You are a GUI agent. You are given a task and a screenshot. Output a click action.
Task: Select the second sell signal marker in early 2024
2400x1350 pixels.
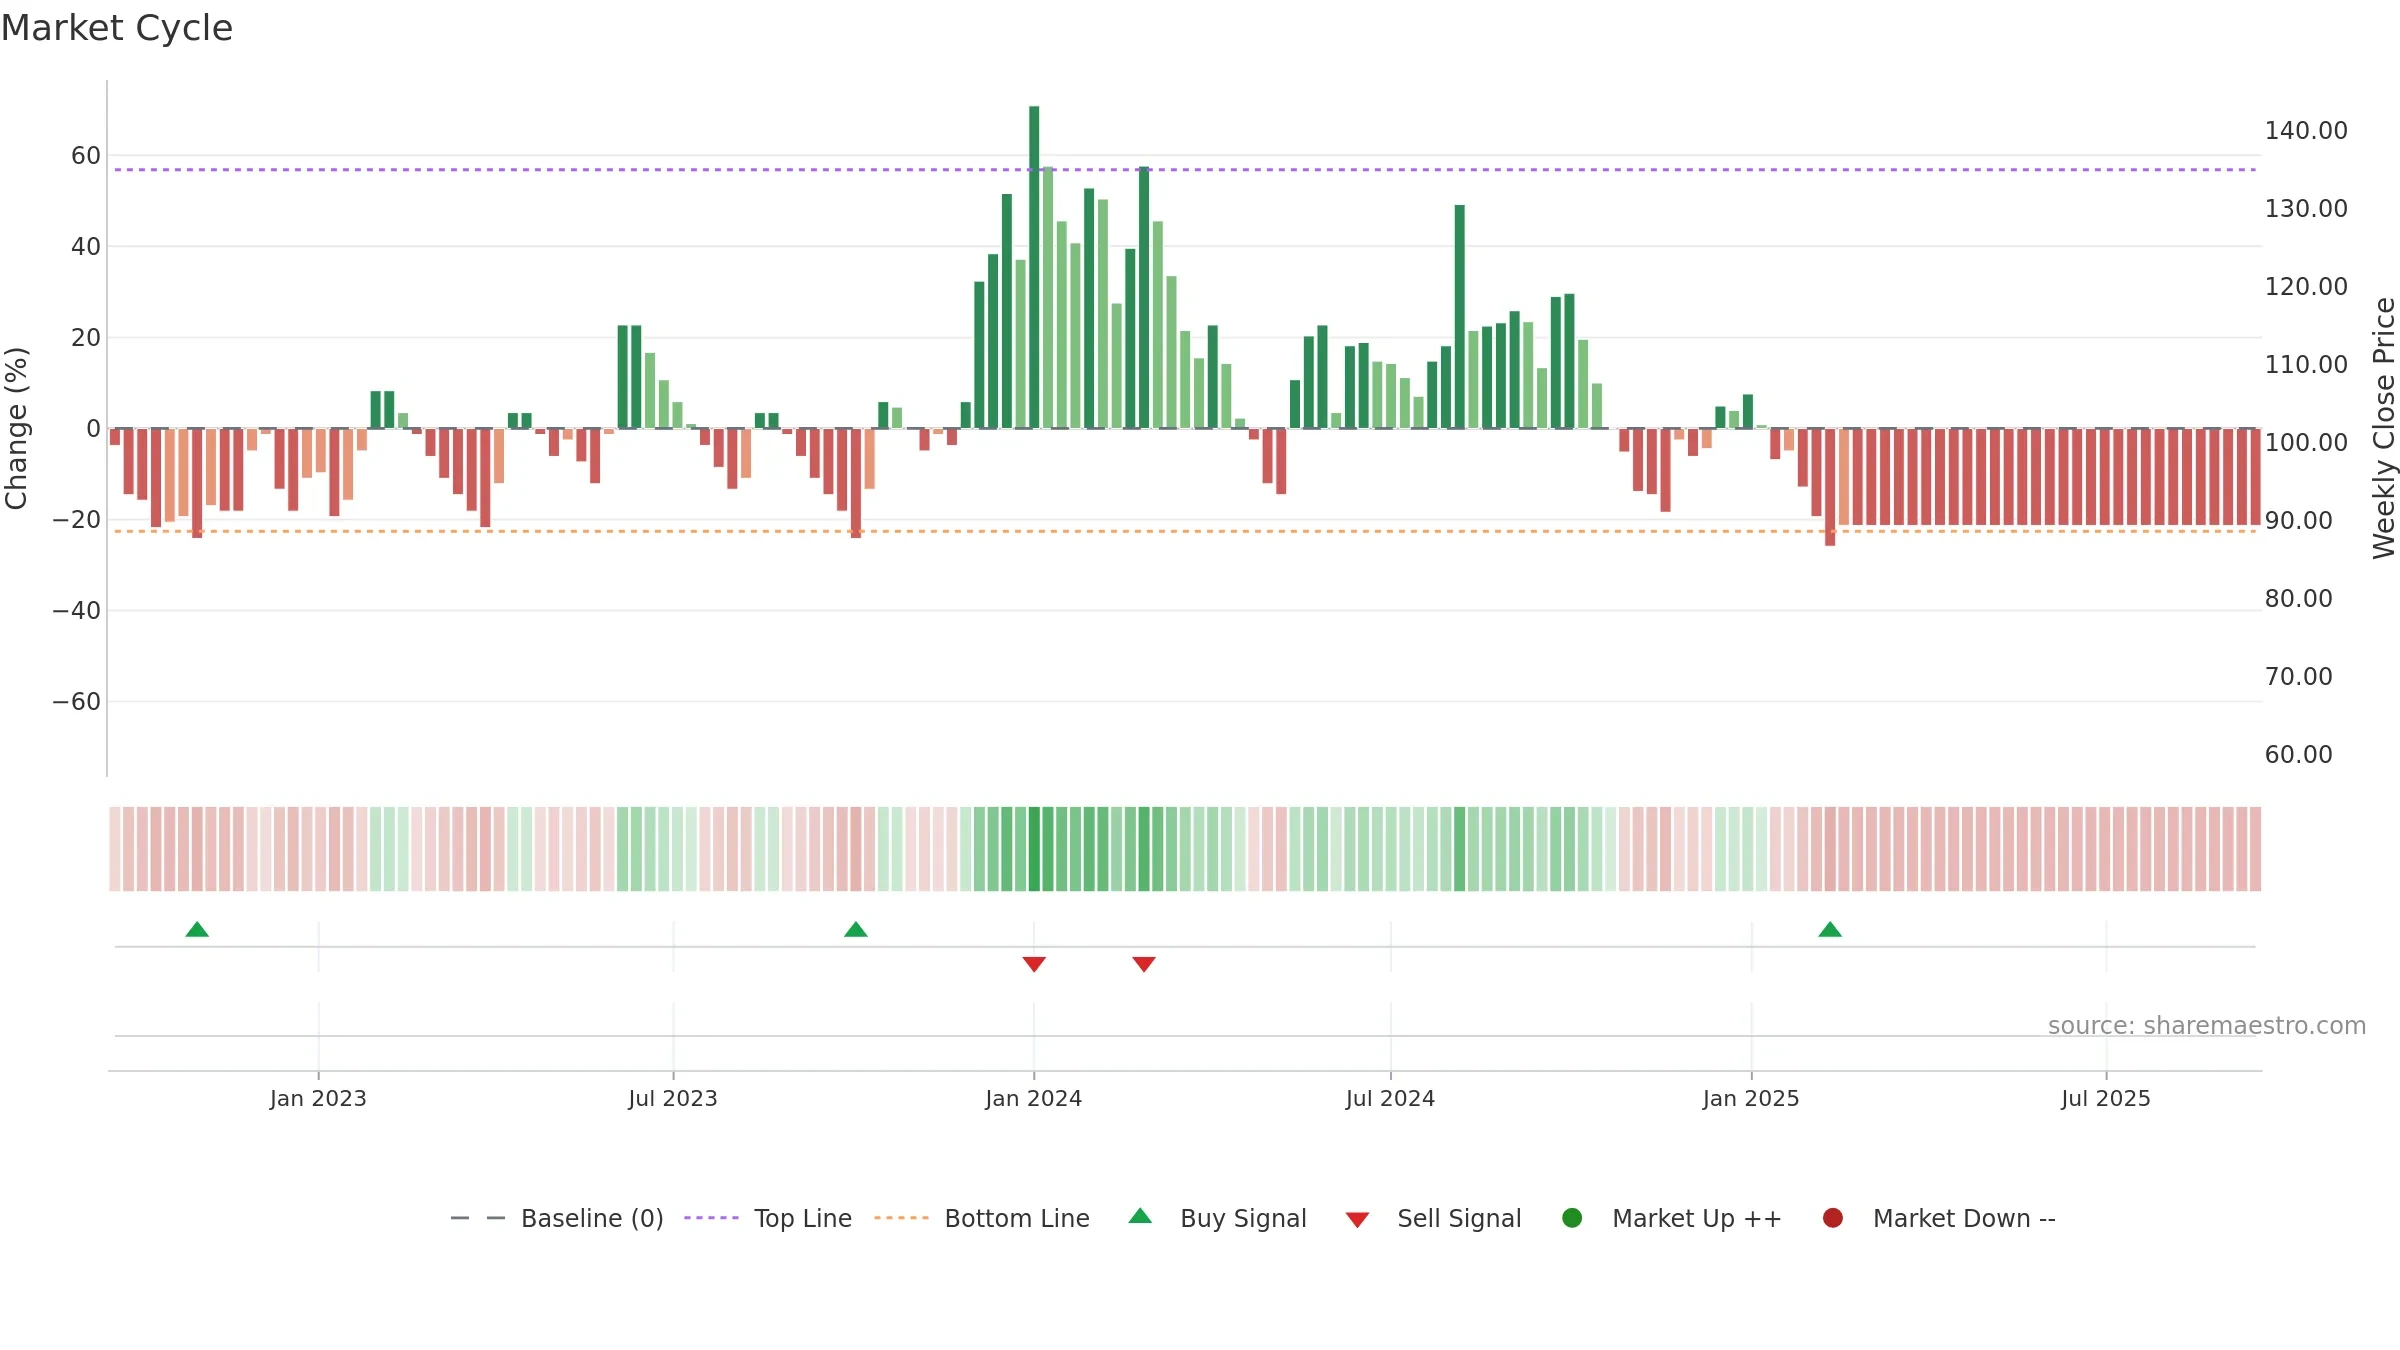(x=1144, y=964)
